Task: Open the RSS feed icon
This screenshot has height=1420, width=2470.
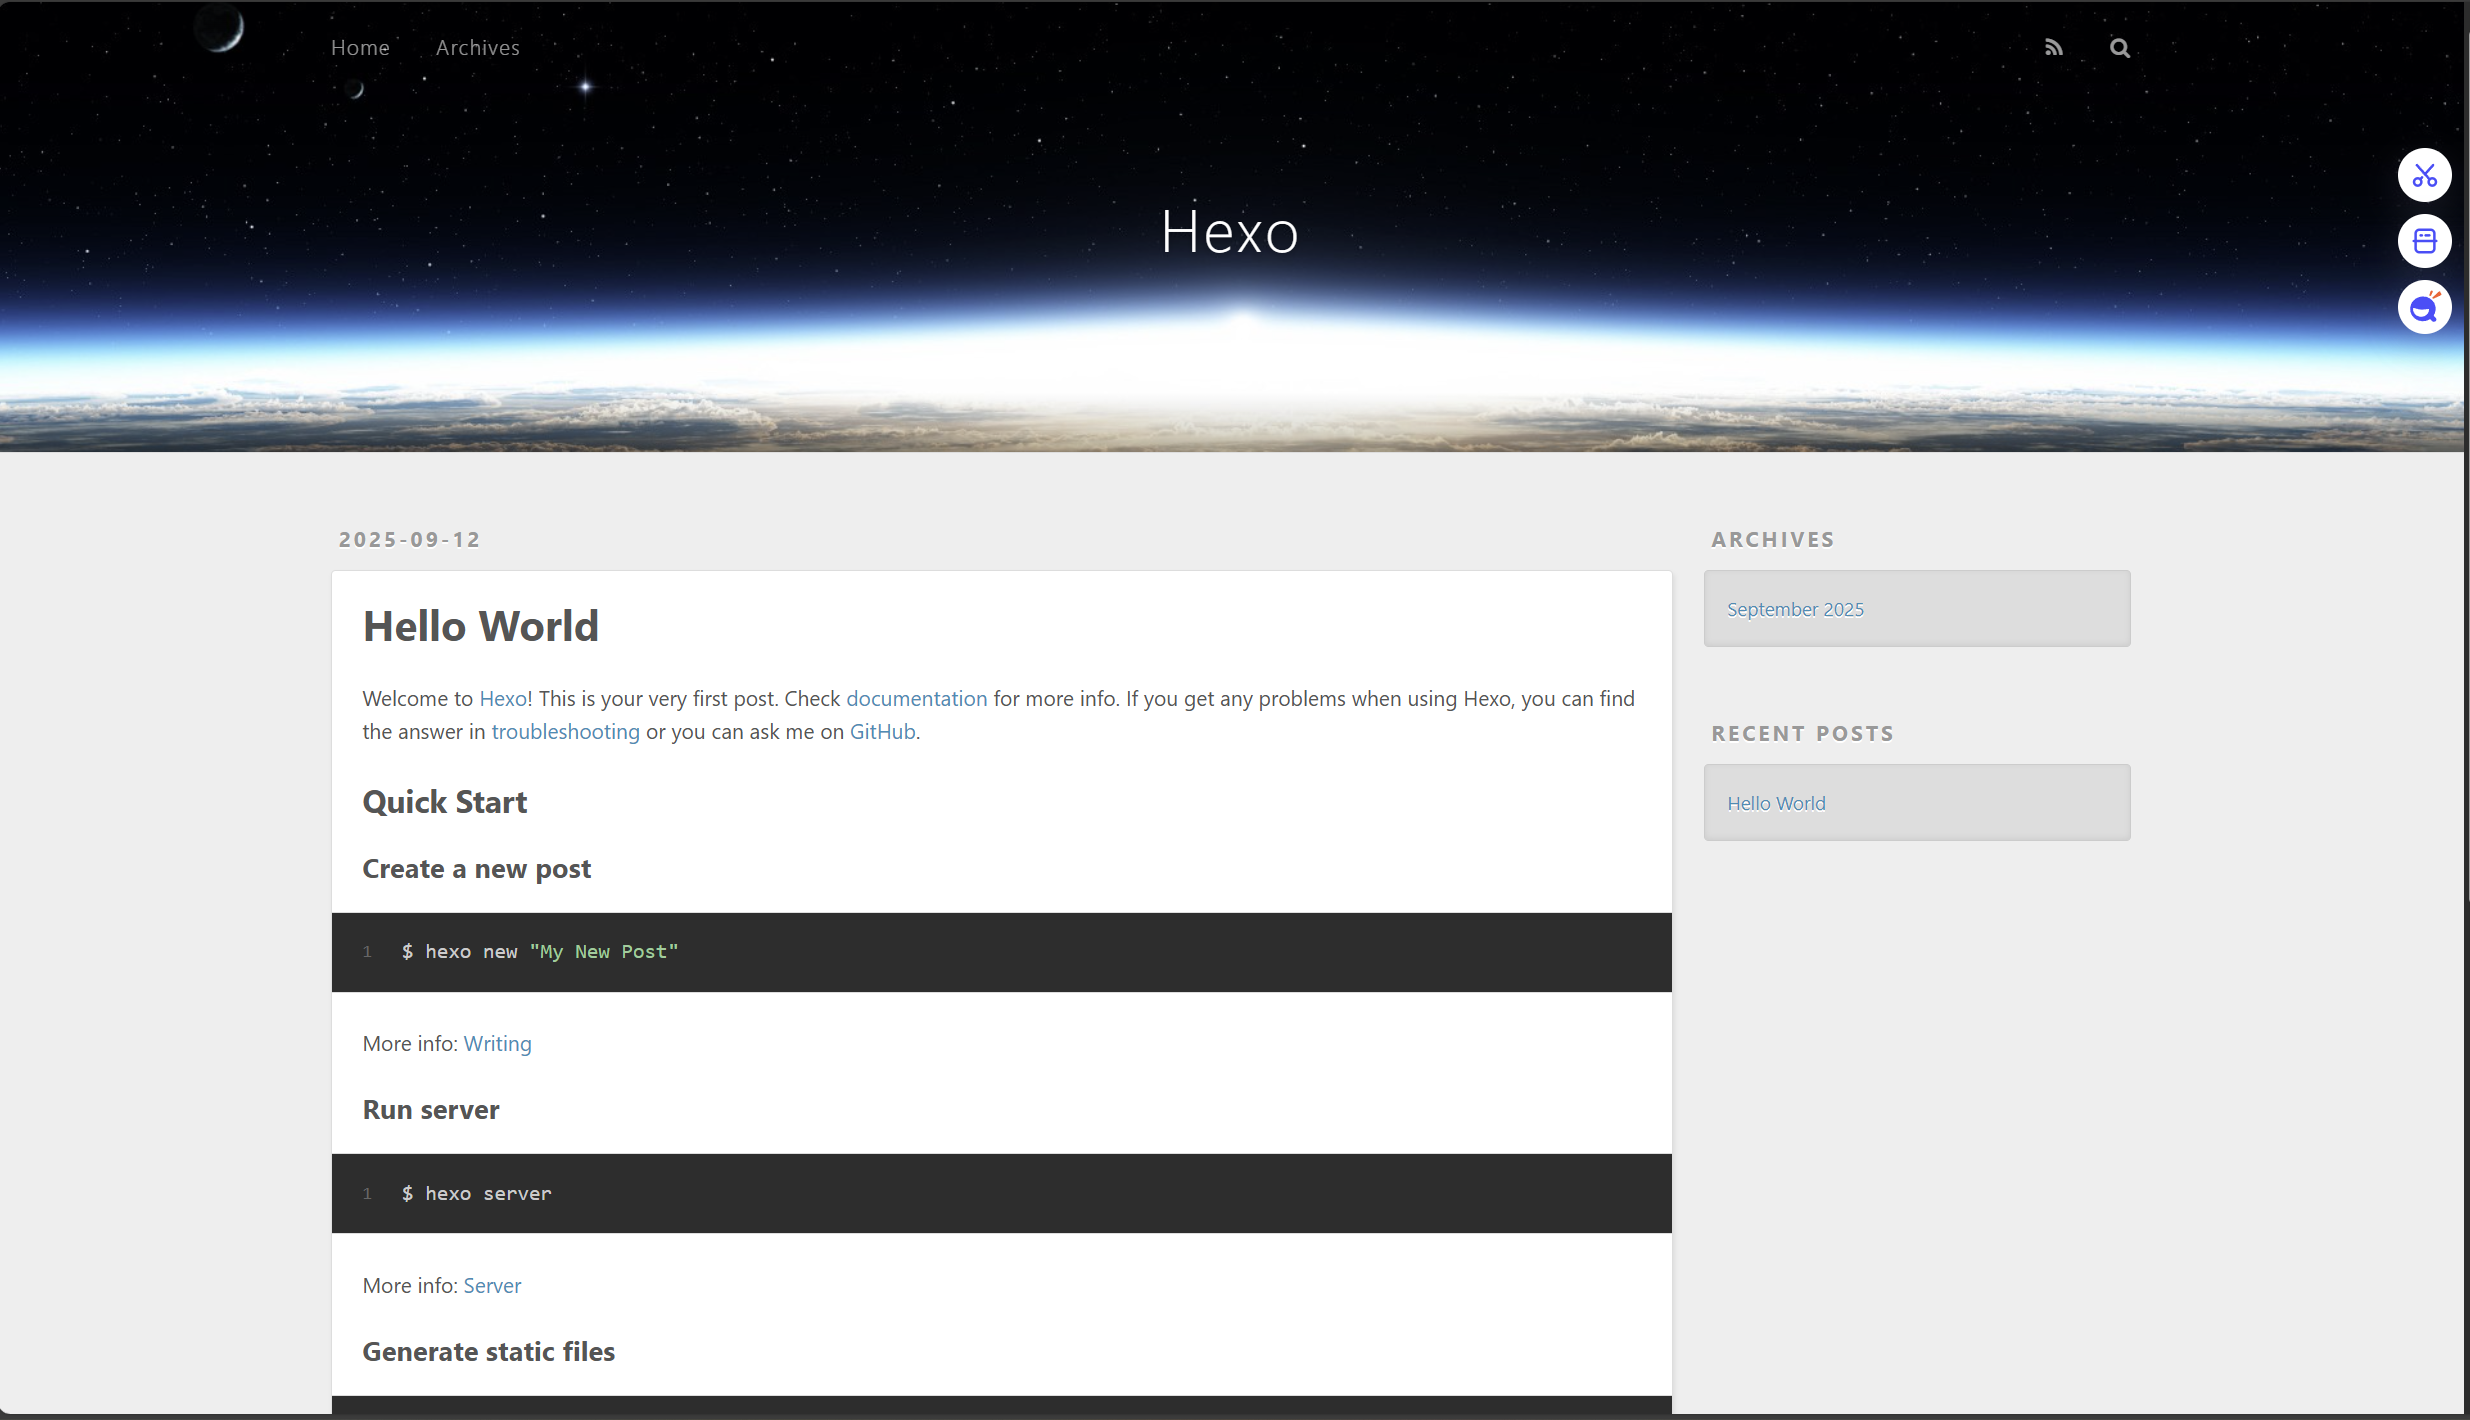Action: (x=2053, y=48)
